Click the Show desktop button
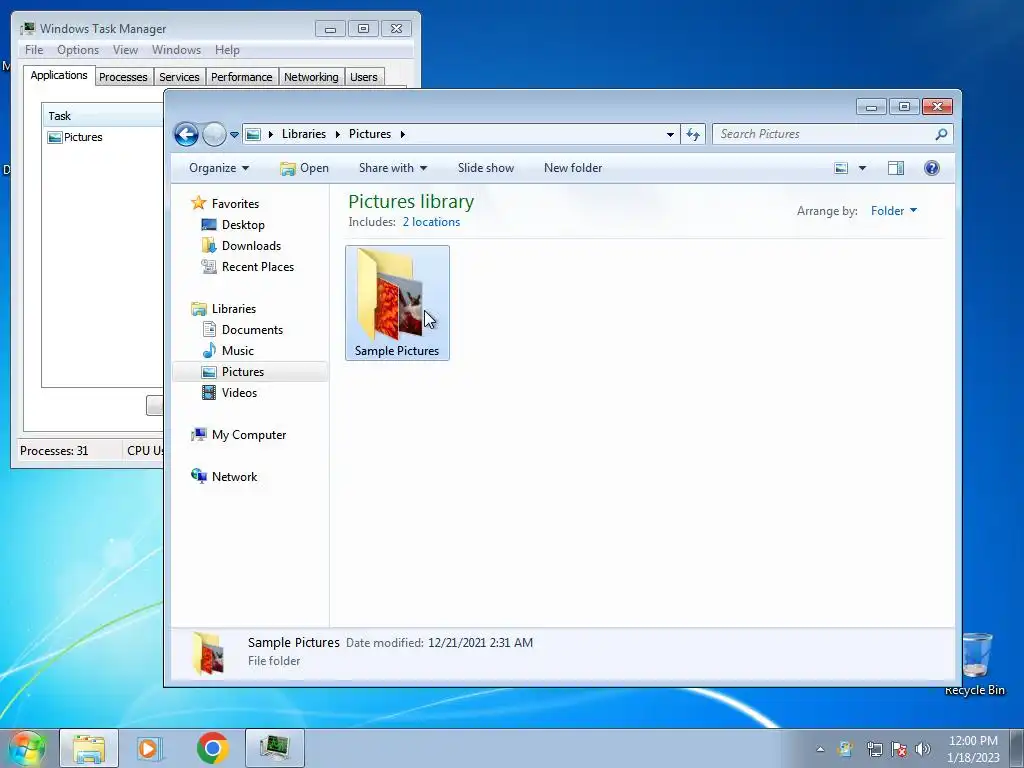The height and width of the screenshot is (768, 1024). point(1017,748)
